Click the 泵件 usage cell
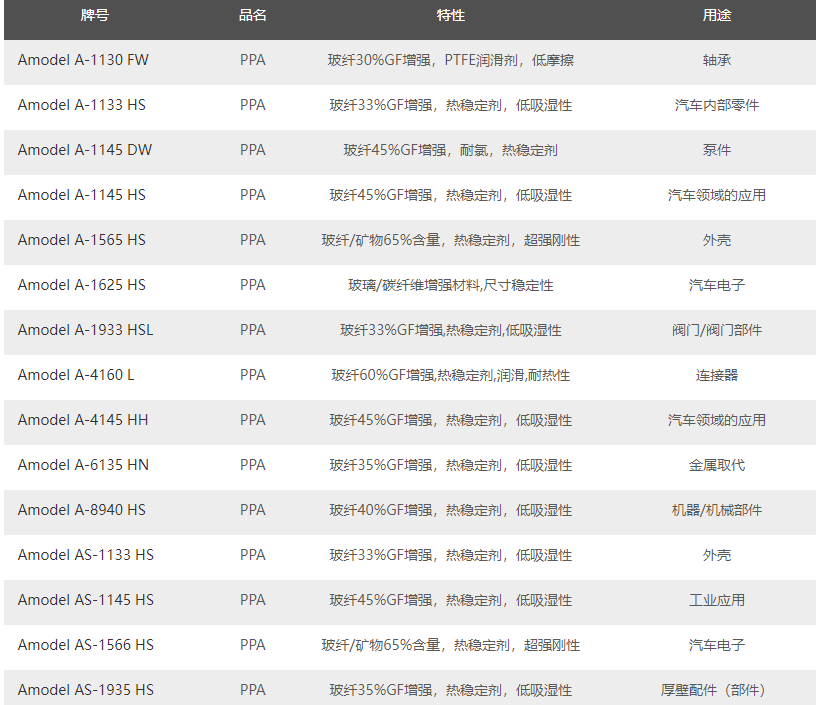The image size is (816, 705). (716, 150)
